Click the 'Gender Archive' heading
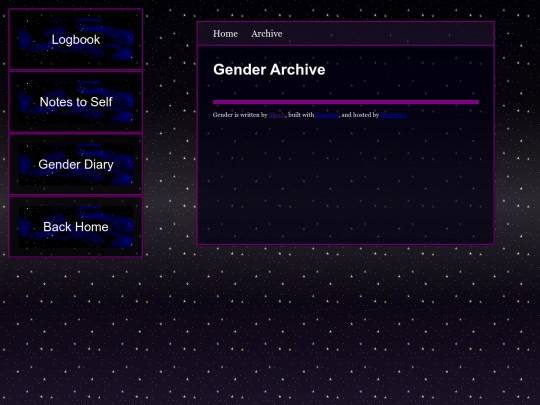This screenshot has height=405, width=540. point(269,70)
